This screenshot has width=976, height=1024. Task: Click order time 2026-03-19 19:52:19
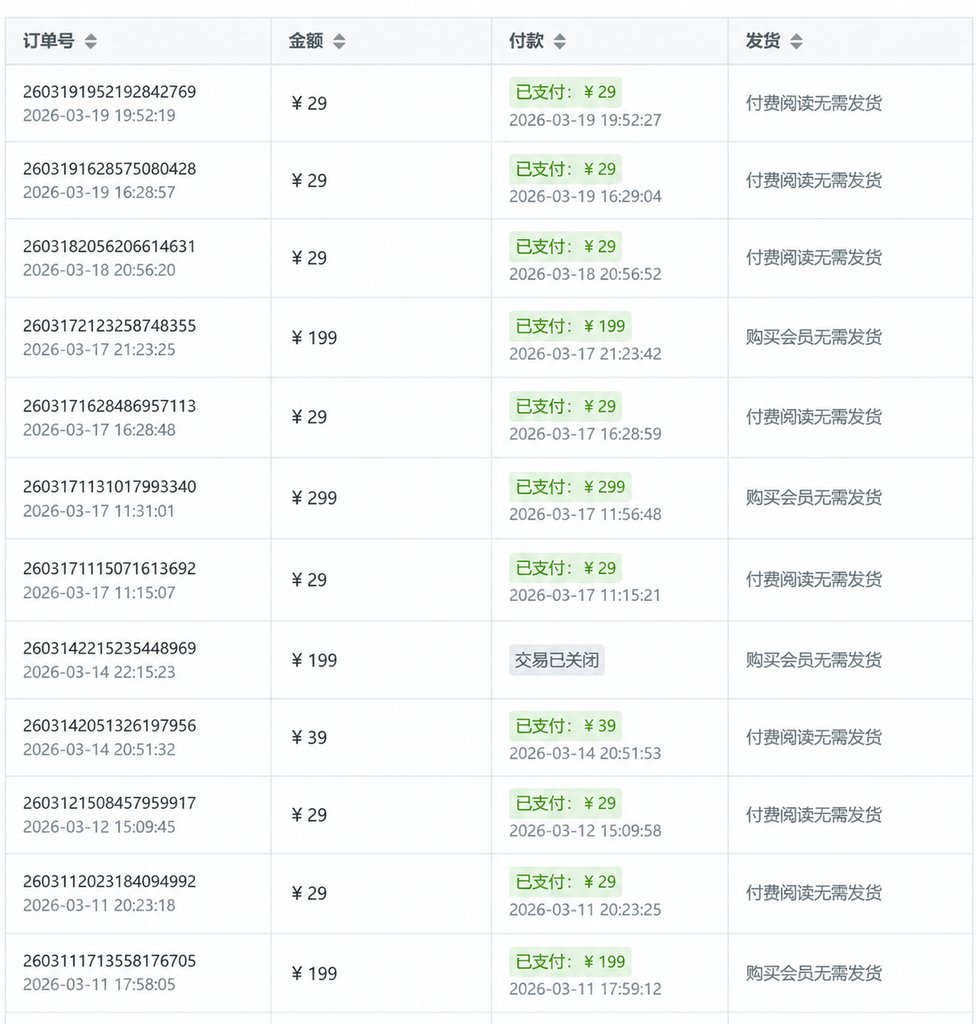(99, 116)
